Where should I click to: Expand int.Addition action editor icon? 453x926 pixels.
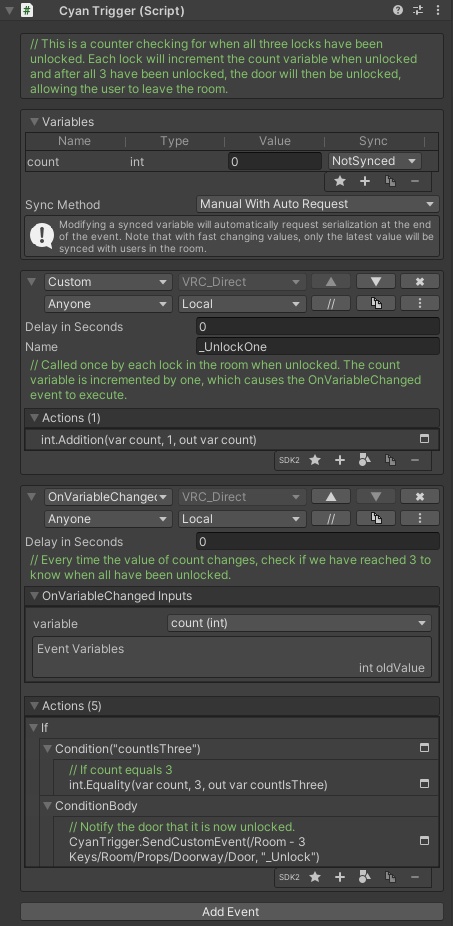point(424,439)
